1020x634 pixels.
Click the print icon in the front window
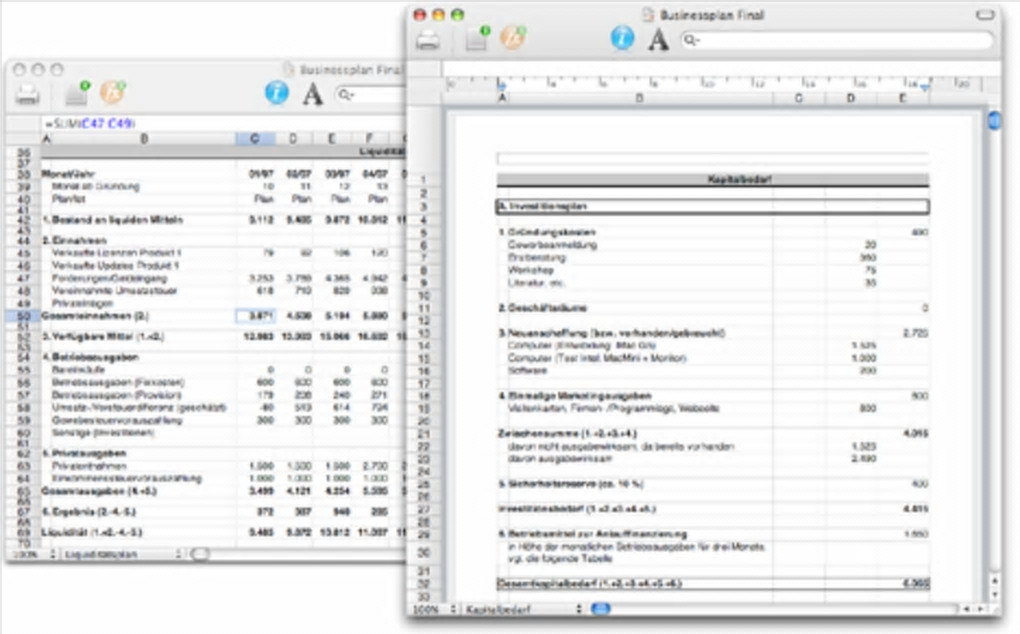(x=428, y=40)
